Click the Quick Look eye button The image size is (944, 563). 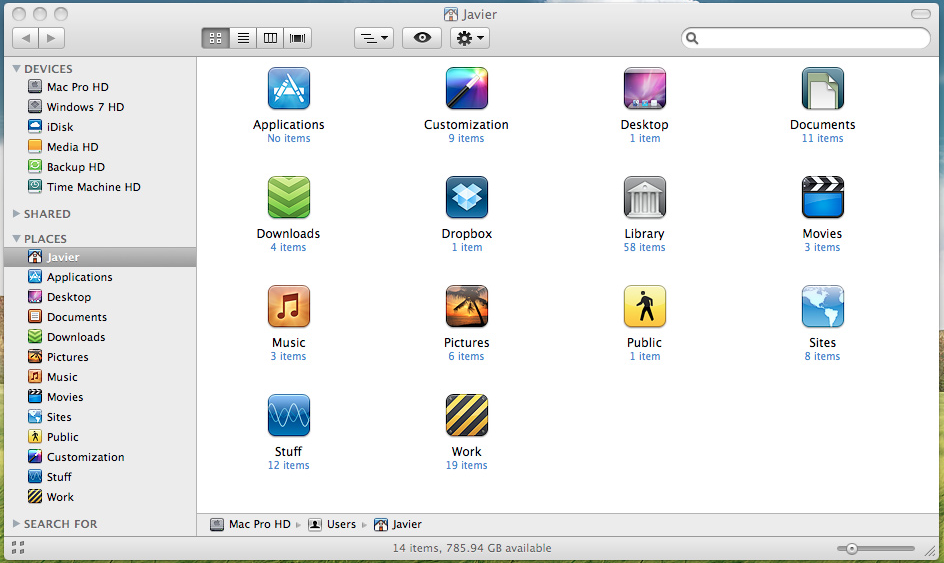tap(422, 39)
